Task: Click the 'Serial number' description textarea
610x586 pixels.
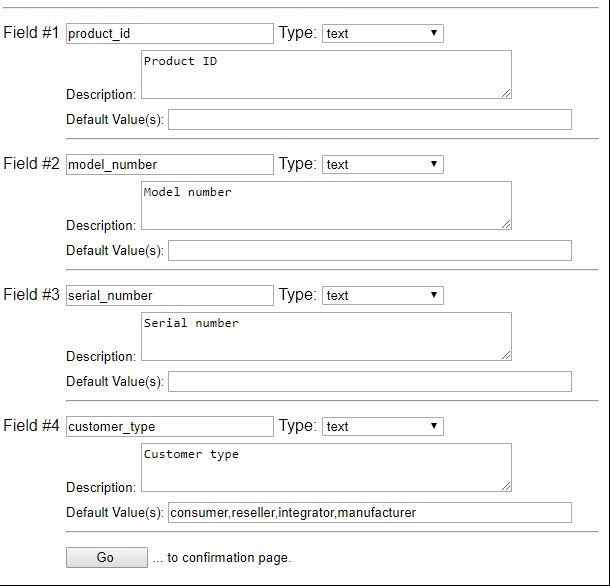Action: pos(325,336)
